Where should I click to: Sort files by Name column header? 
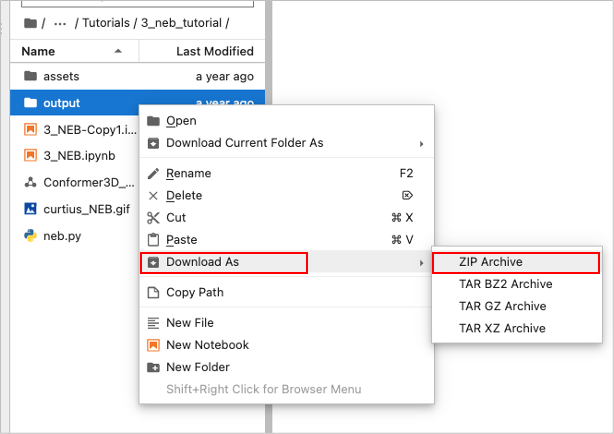pos(38,51)
